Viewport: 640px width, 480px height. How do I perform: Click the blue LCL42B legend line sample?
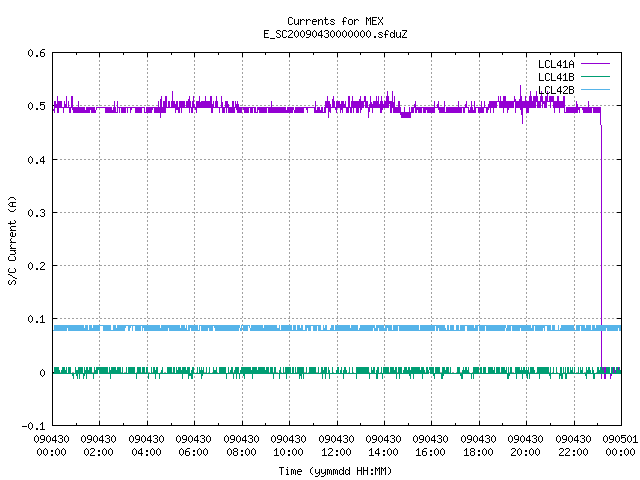click(x=595, y=89)
